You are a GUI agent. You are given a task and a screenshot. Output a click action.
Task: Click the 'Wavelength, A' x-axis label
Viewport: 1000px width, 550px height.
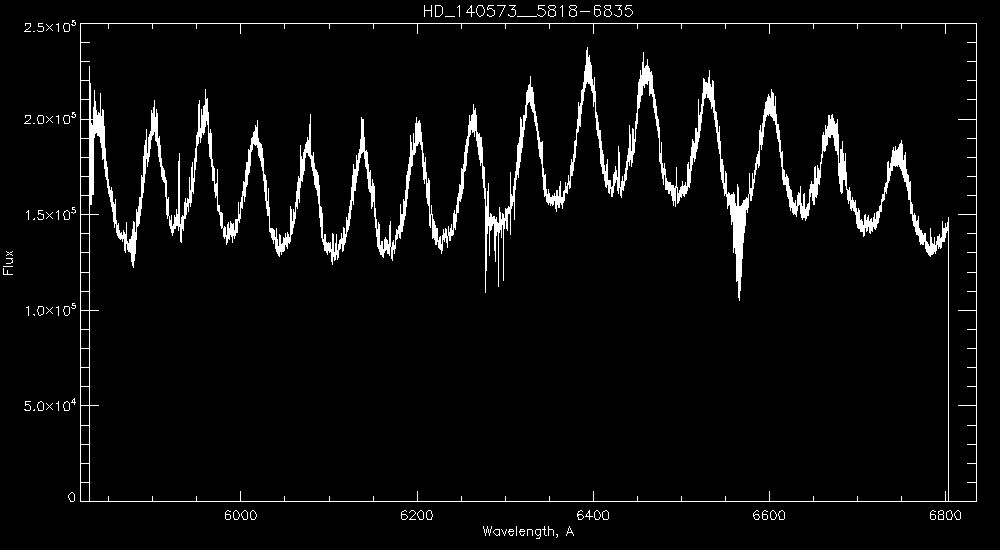(x=528, y=531)
